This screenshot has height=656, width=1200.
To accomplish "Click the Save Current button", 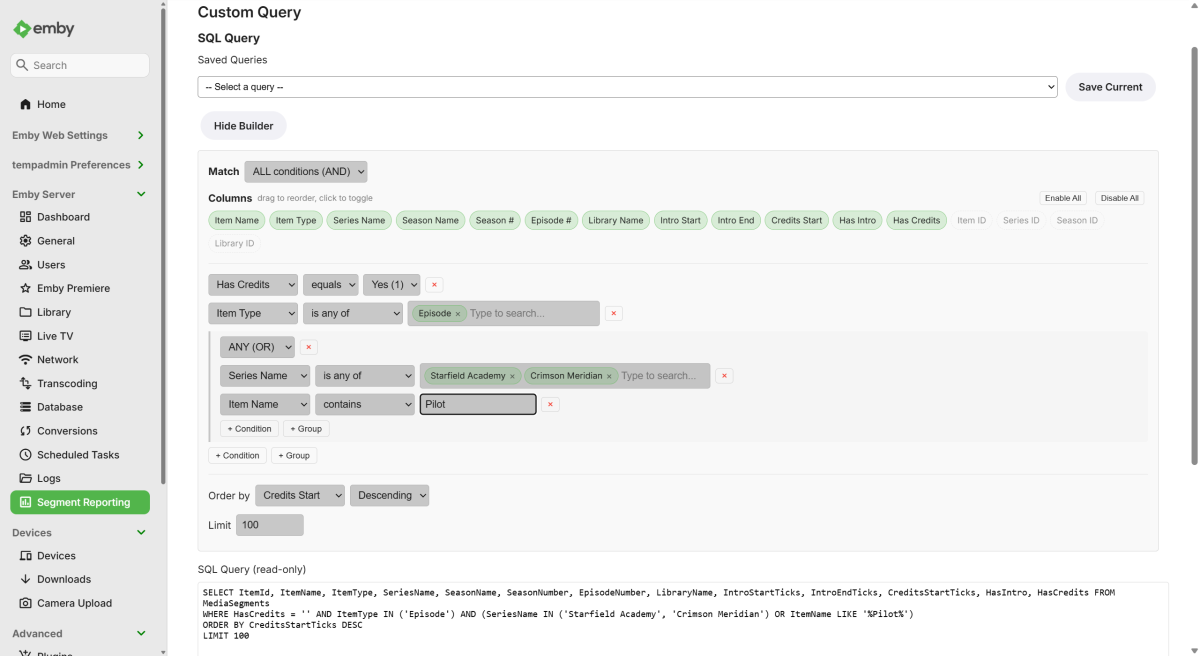I will click(1110, 87).
